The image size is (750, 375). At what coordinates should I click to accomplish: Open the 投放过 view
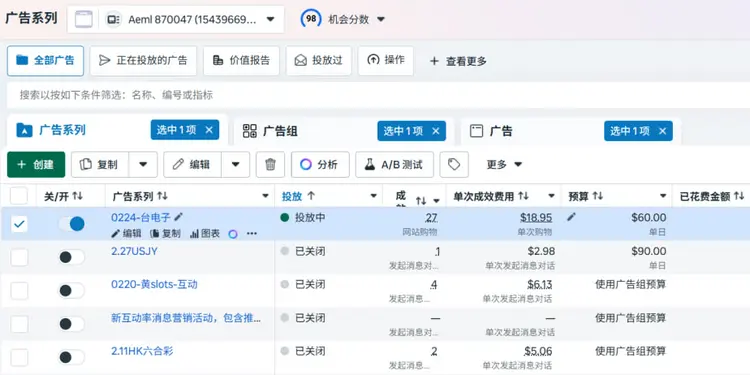(319, 61)
